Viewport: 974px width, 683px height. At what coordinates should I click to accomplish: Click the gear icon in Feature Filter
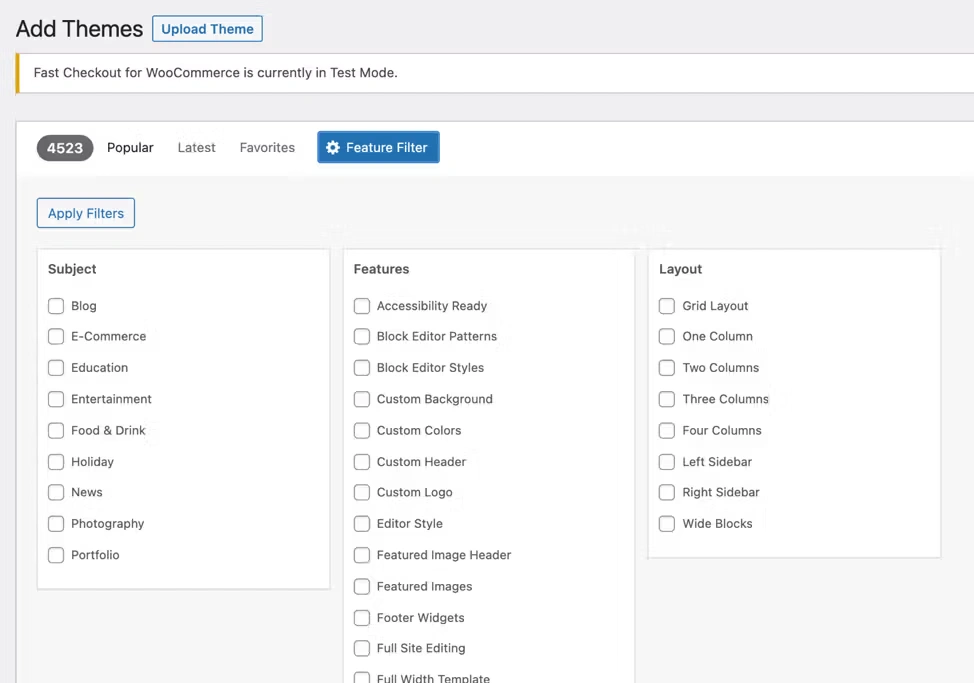[333, 148]
